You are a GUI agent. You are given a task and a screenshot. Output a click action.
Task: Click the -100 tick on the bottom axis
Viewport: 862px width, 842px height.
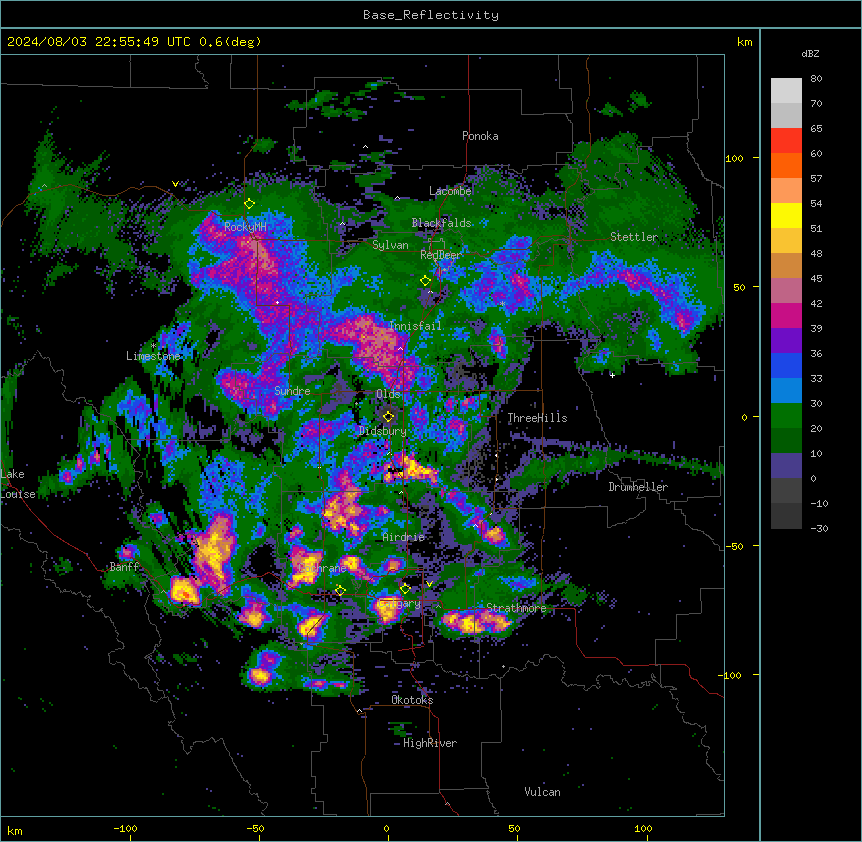point(125,828)
